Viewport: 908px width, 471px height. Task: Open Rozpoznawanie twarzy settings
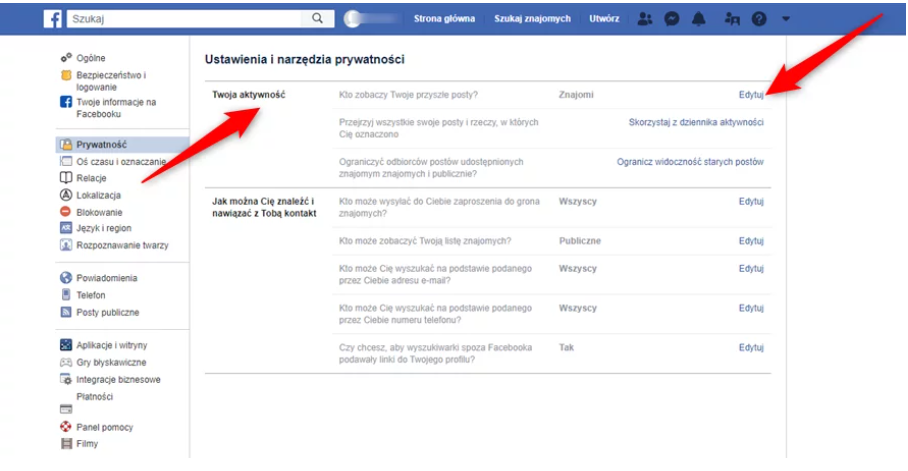(x=122, y=245)
